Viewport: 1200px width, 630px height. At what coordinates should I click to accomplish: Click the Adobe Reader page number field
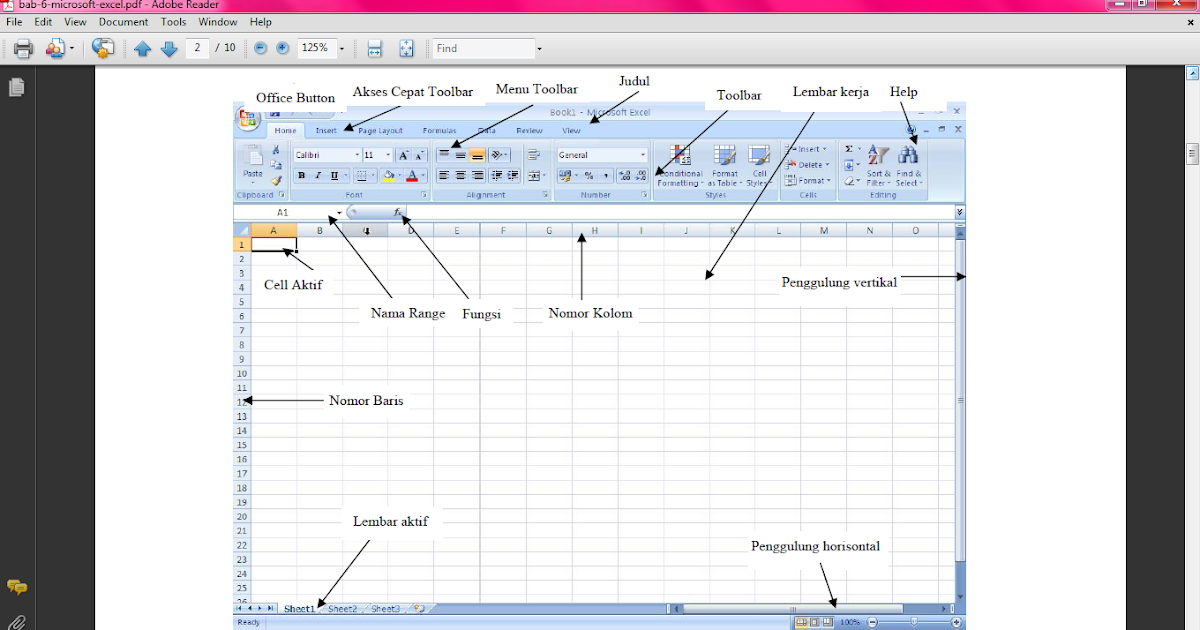coord(197,48)
